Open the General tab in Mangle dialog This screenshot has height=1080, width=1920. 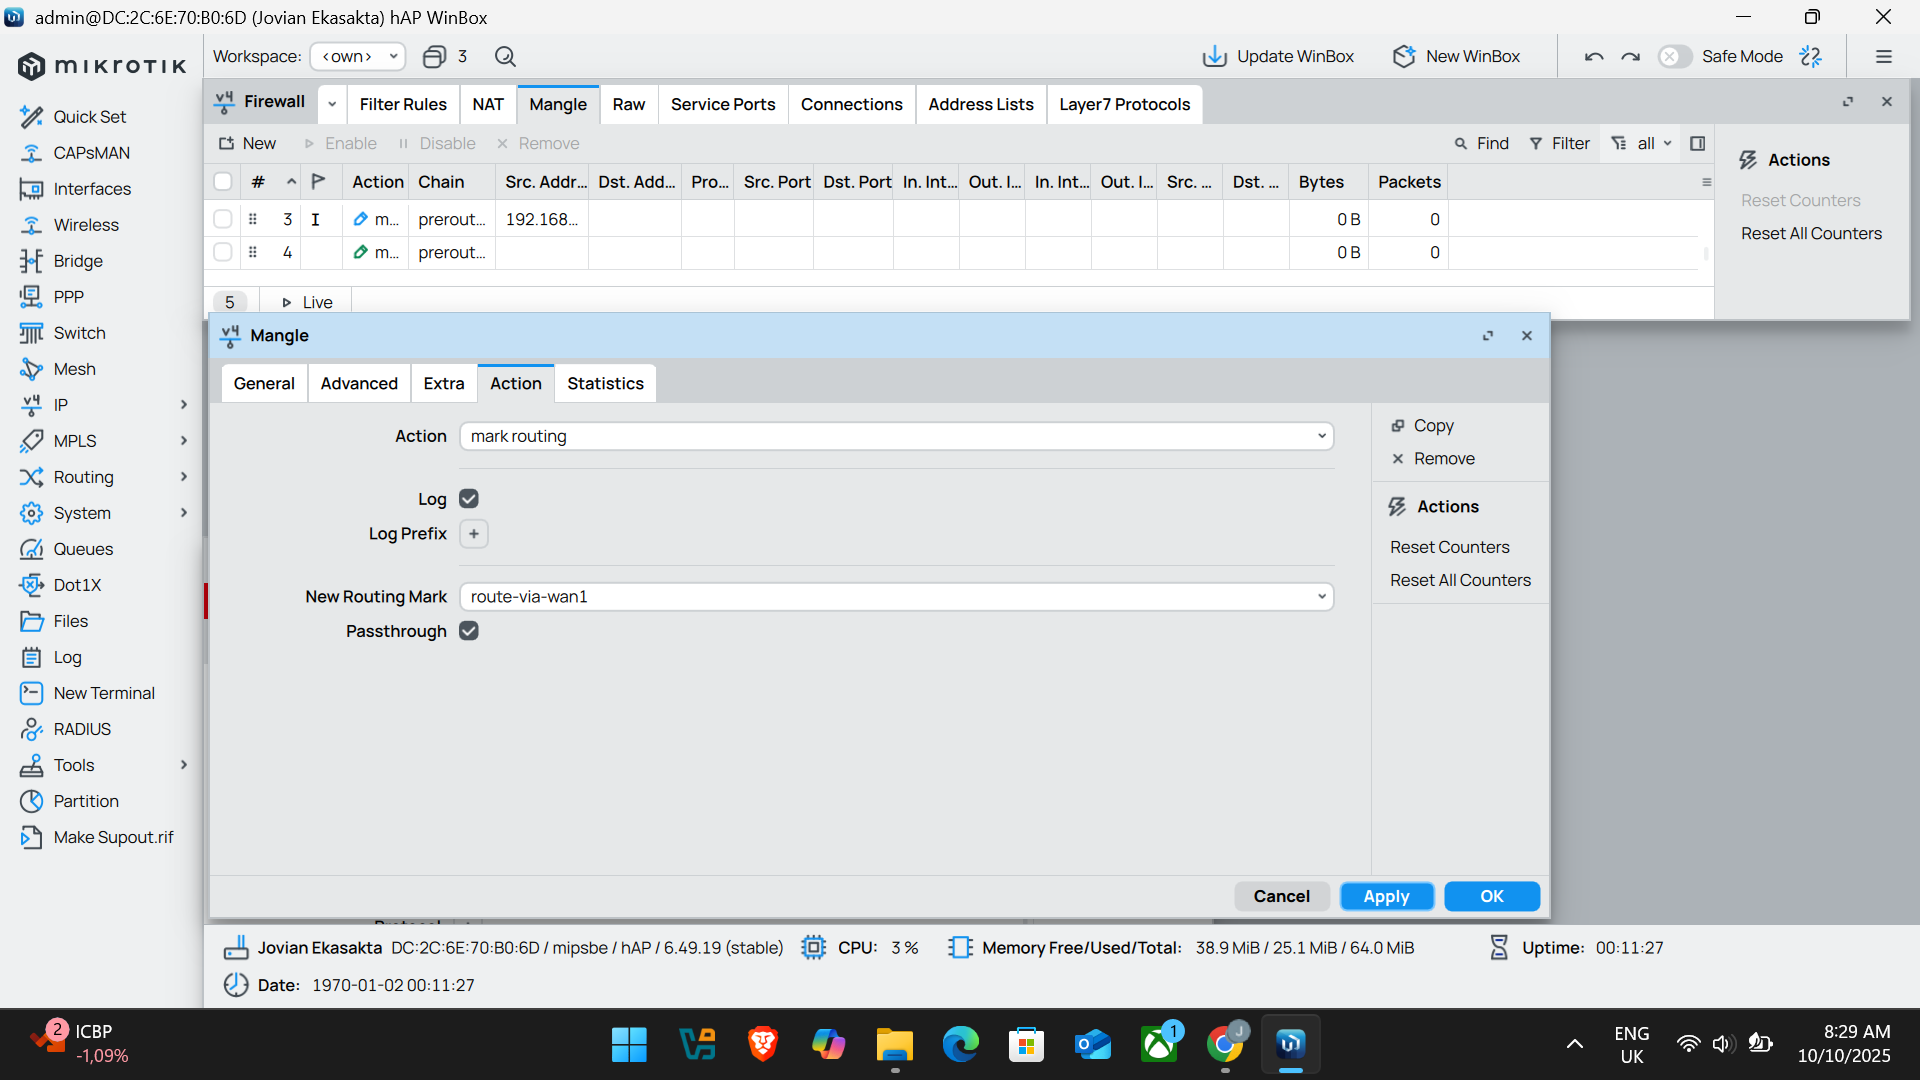pos(264,384)
